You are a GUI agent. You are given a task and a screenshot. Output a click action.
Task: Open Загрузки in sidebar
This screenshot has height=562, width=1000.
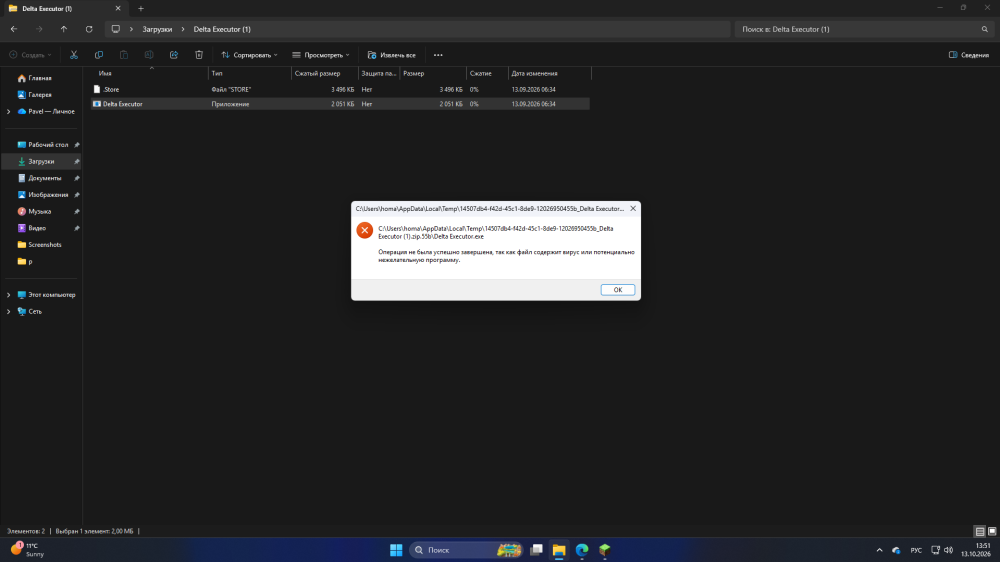(x=41, y=161)
